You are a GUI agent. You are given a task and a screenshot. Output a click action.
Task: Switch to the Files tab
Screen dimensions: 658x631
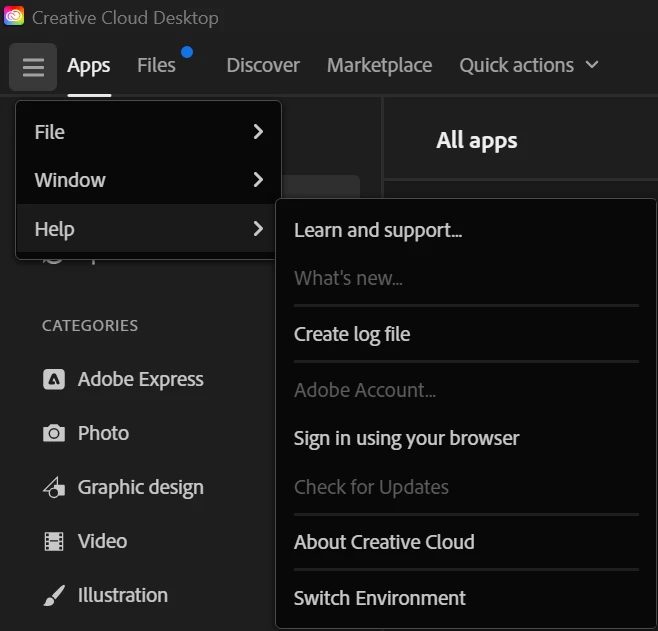(156, 65)
